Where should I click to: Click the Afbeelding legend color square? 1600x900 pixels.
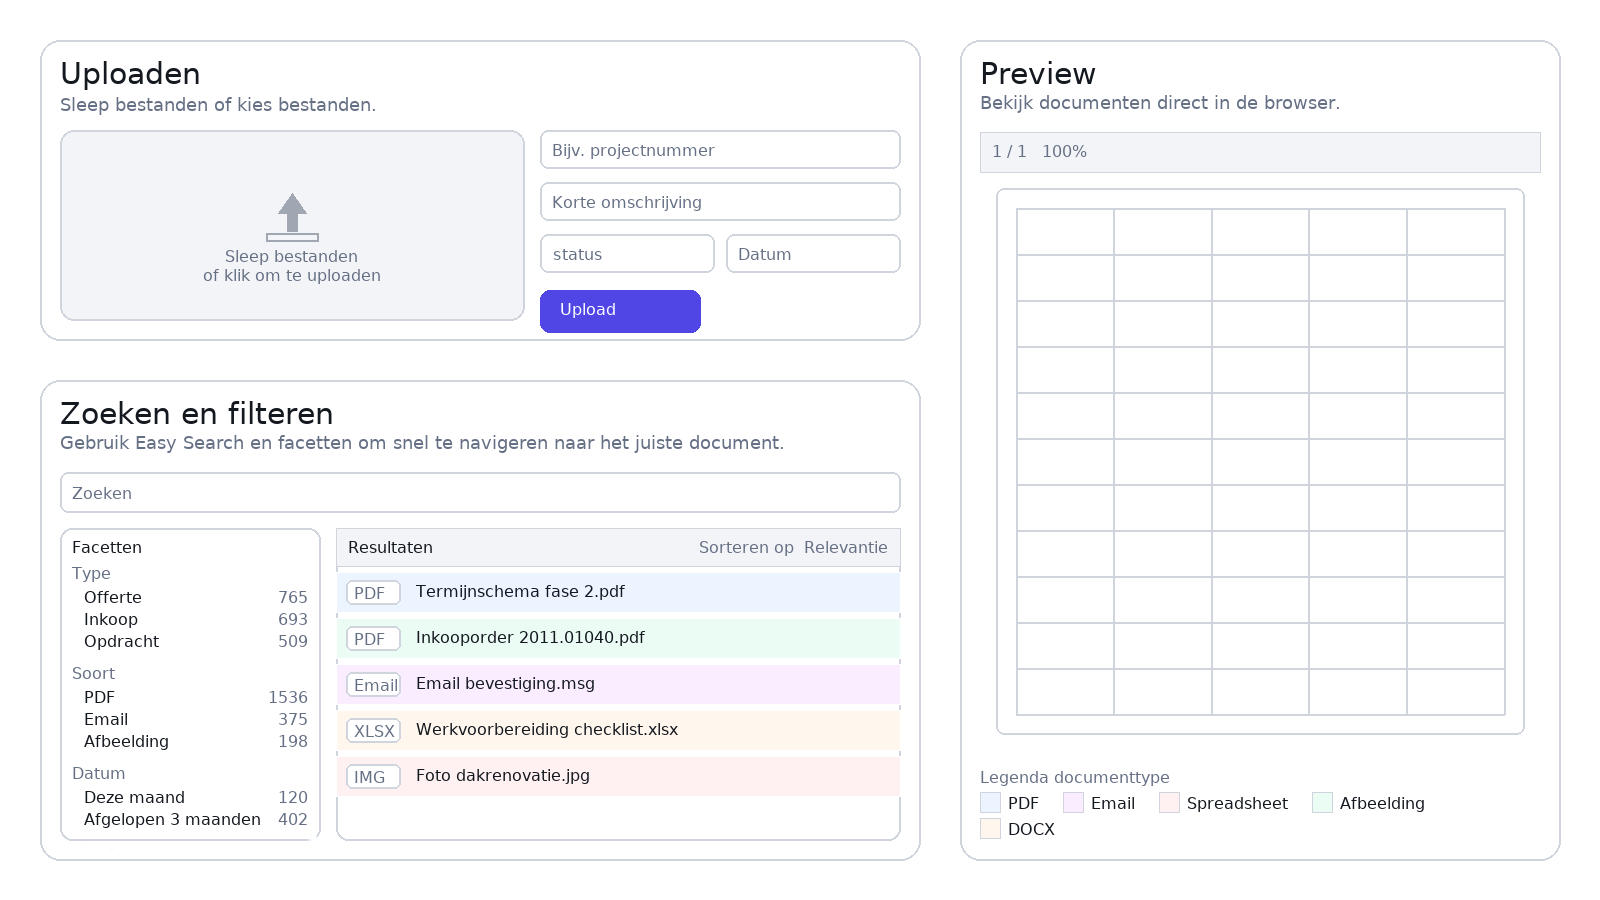(1323, 801)
